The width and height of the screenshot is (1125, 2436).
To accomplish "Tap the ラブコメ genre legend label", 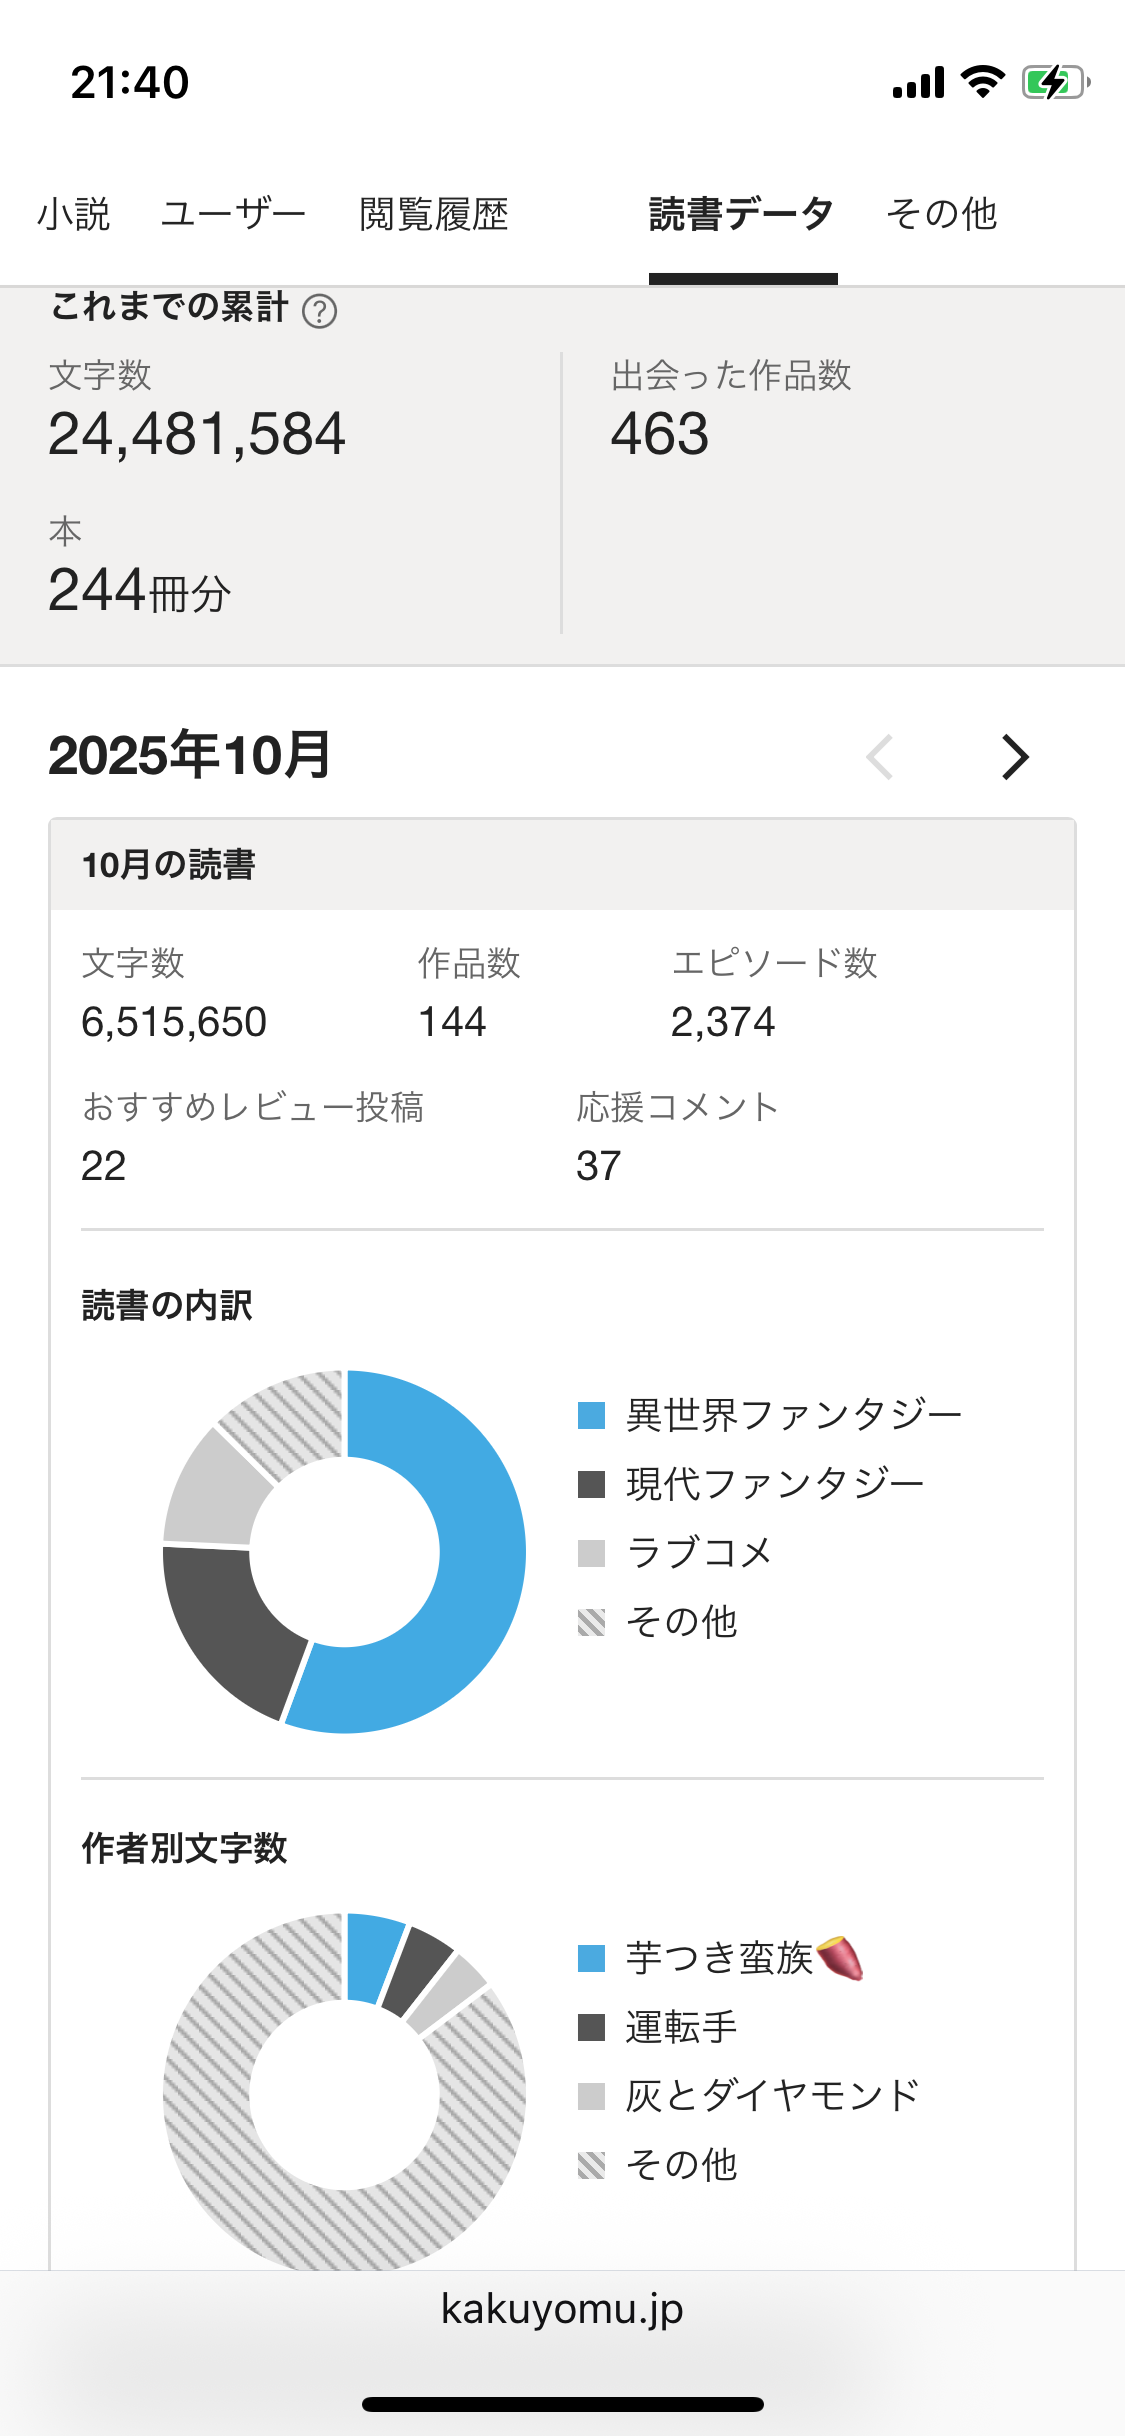I will [x=699, y=1553].
